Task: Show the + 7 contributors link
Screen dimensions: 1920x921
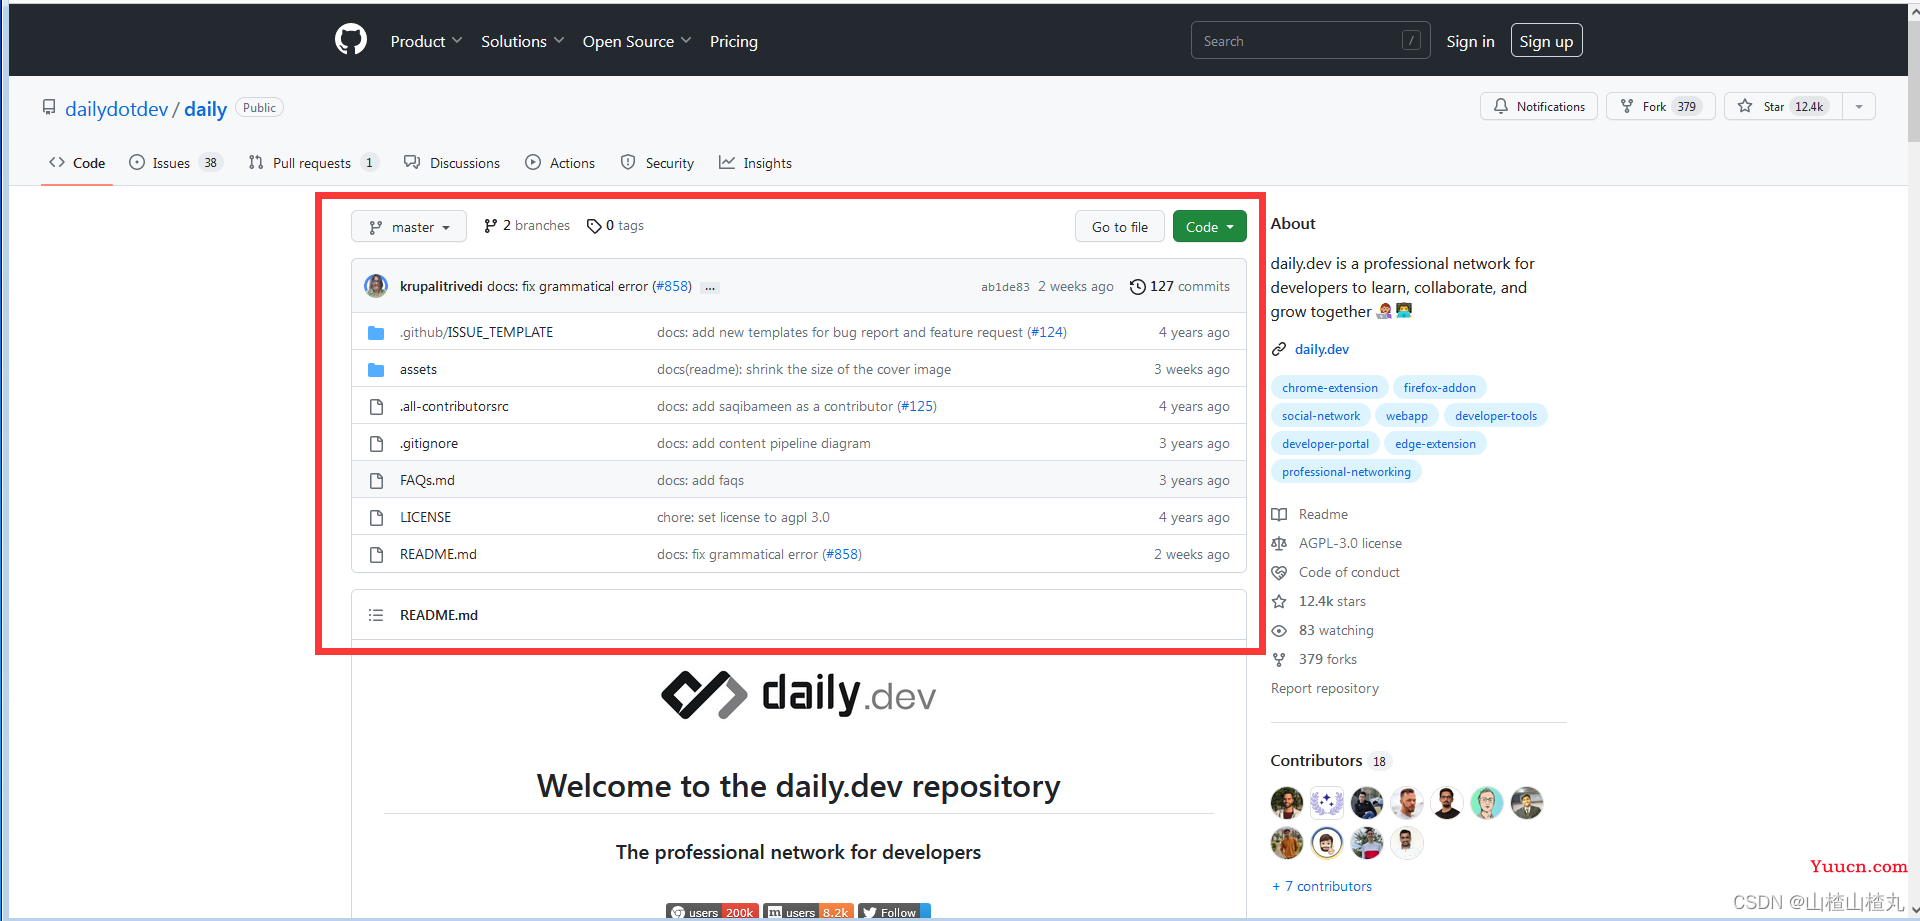Action: click(x=1321, y=886)
